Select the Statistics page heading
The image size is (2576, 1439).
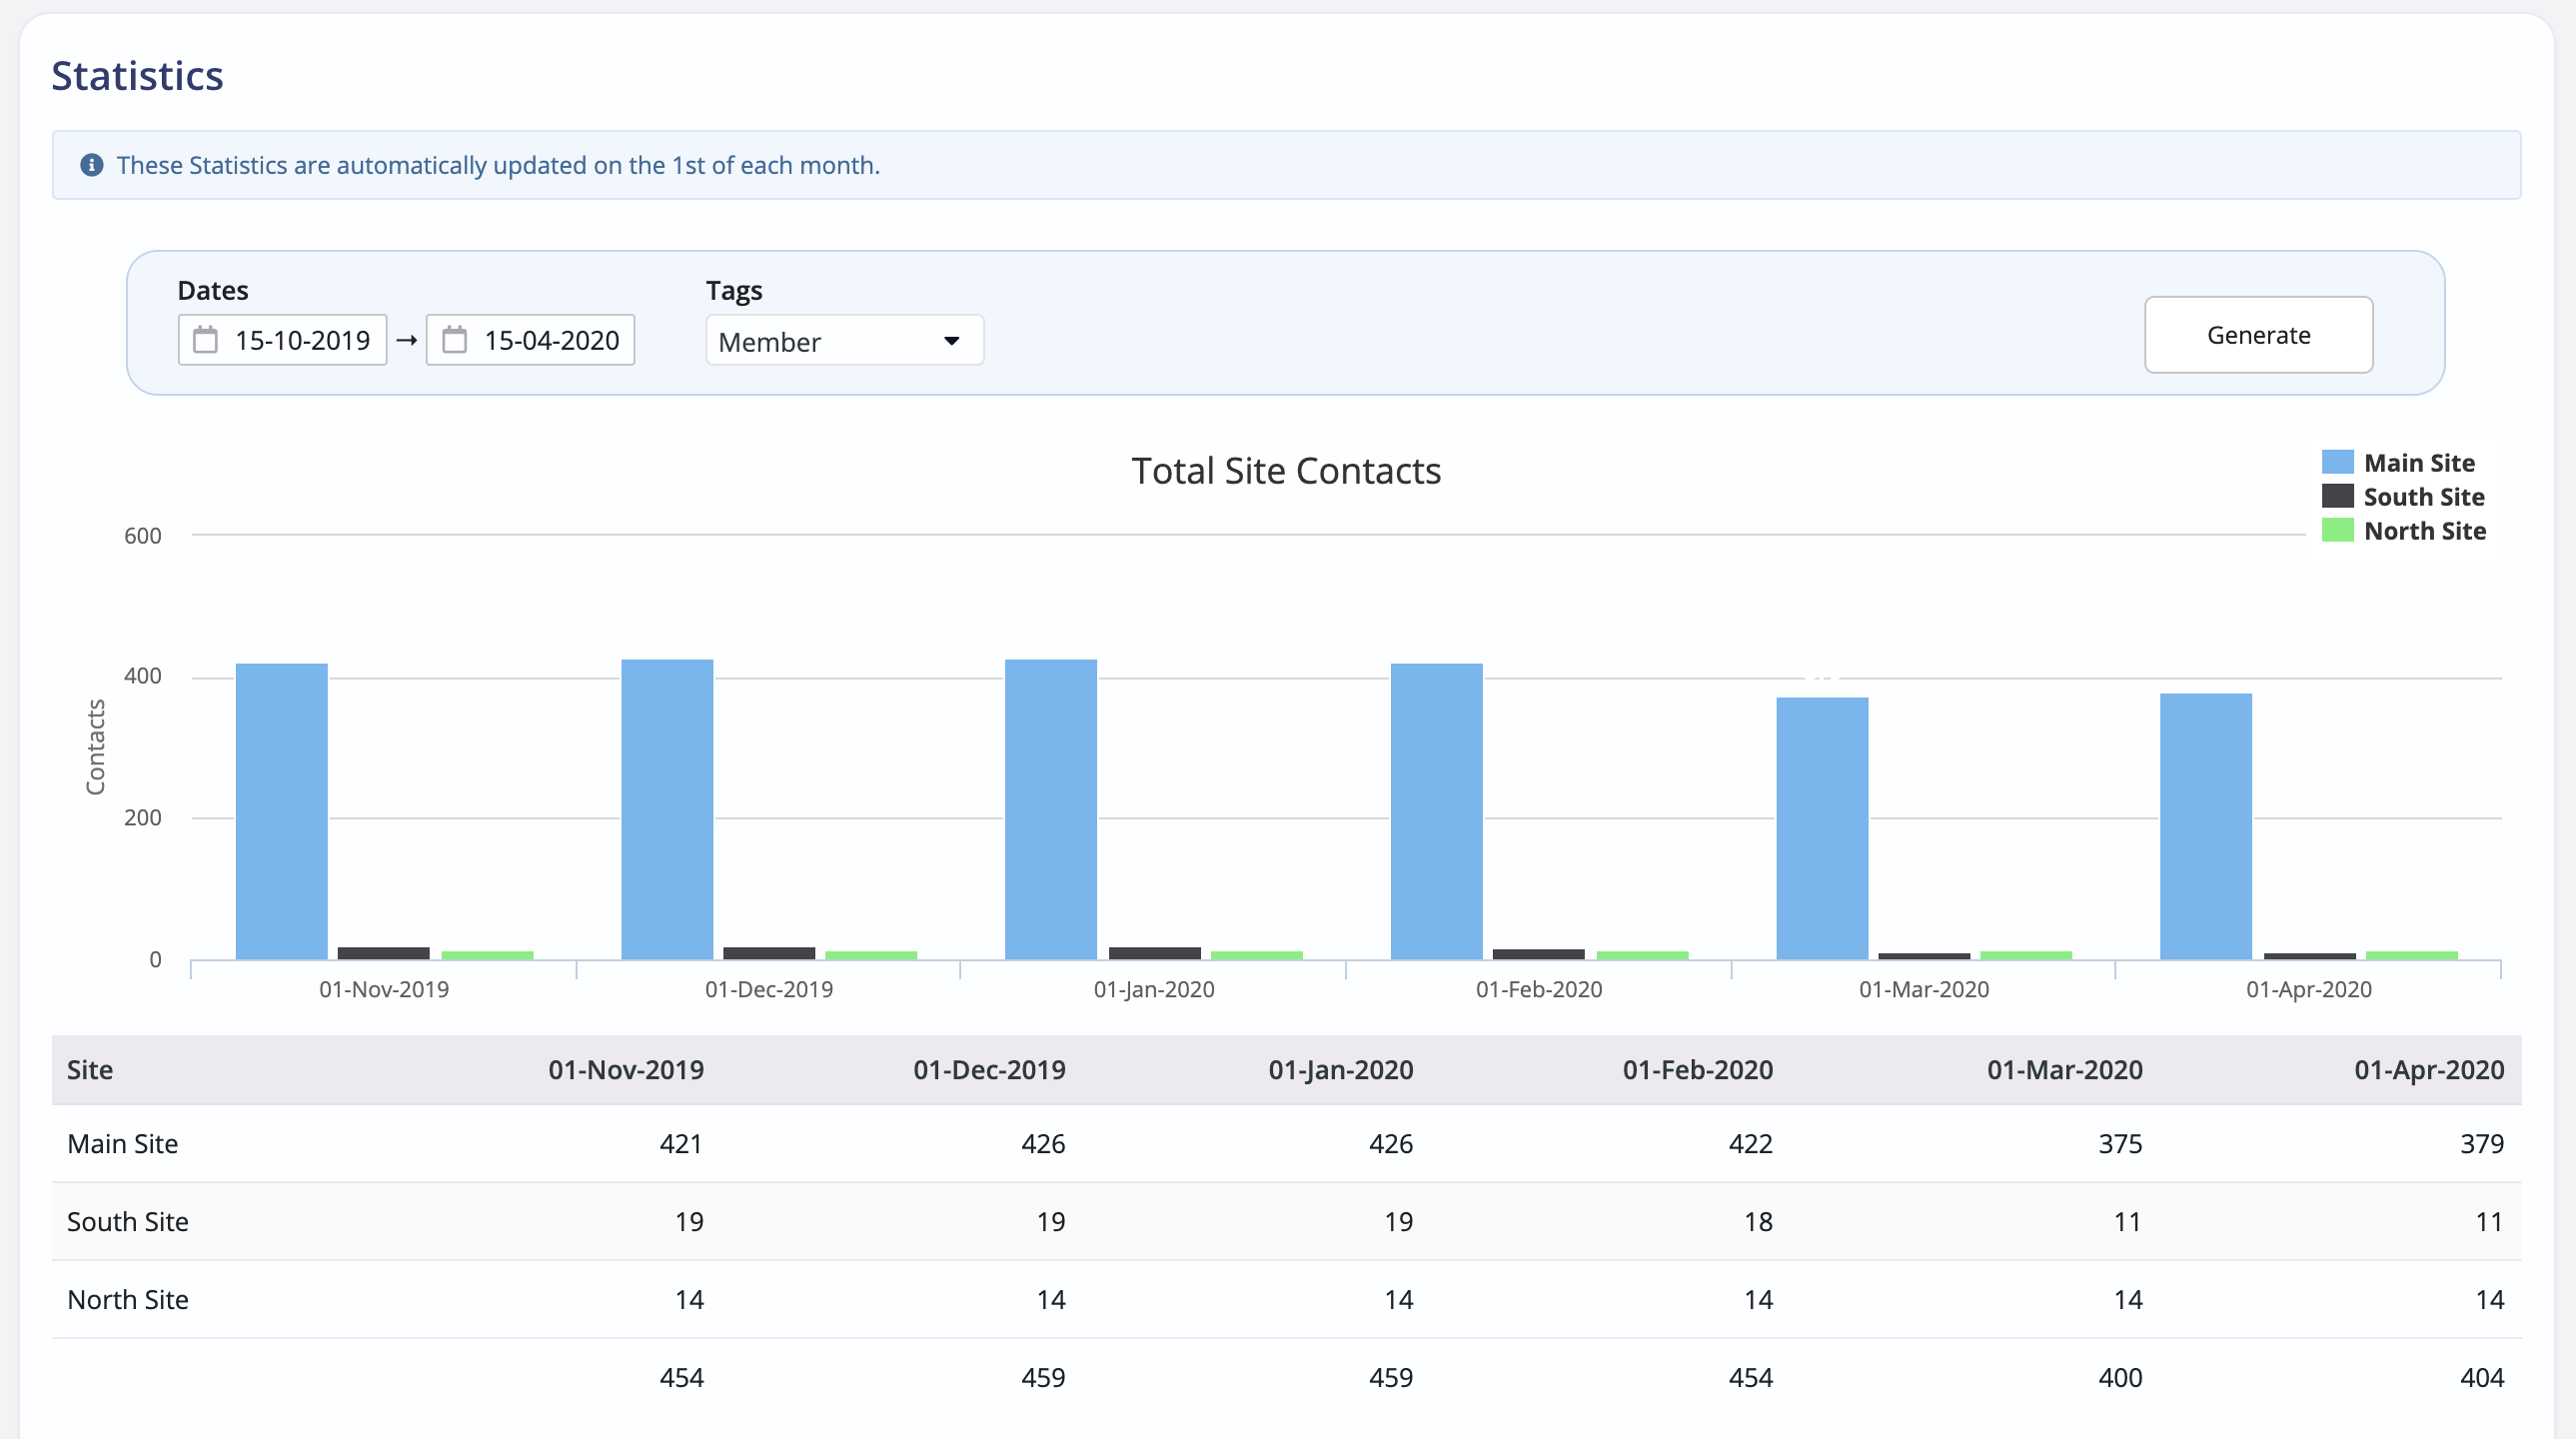pos(138,74)
